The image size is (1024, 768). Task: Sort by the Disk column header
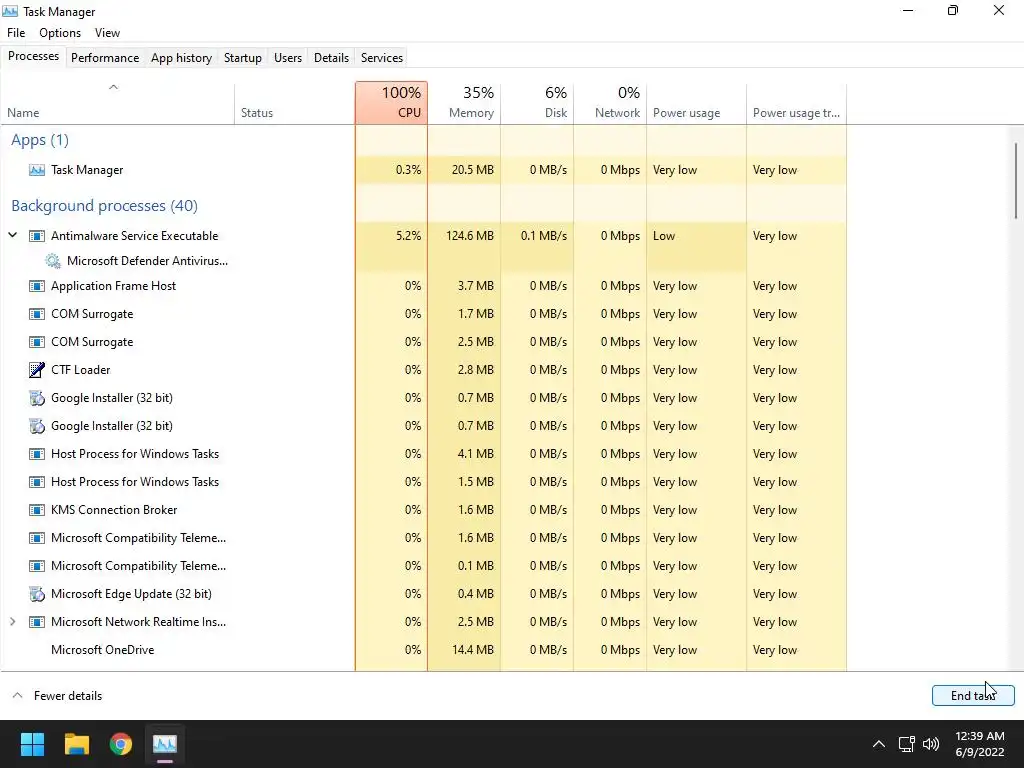(537, 103)
